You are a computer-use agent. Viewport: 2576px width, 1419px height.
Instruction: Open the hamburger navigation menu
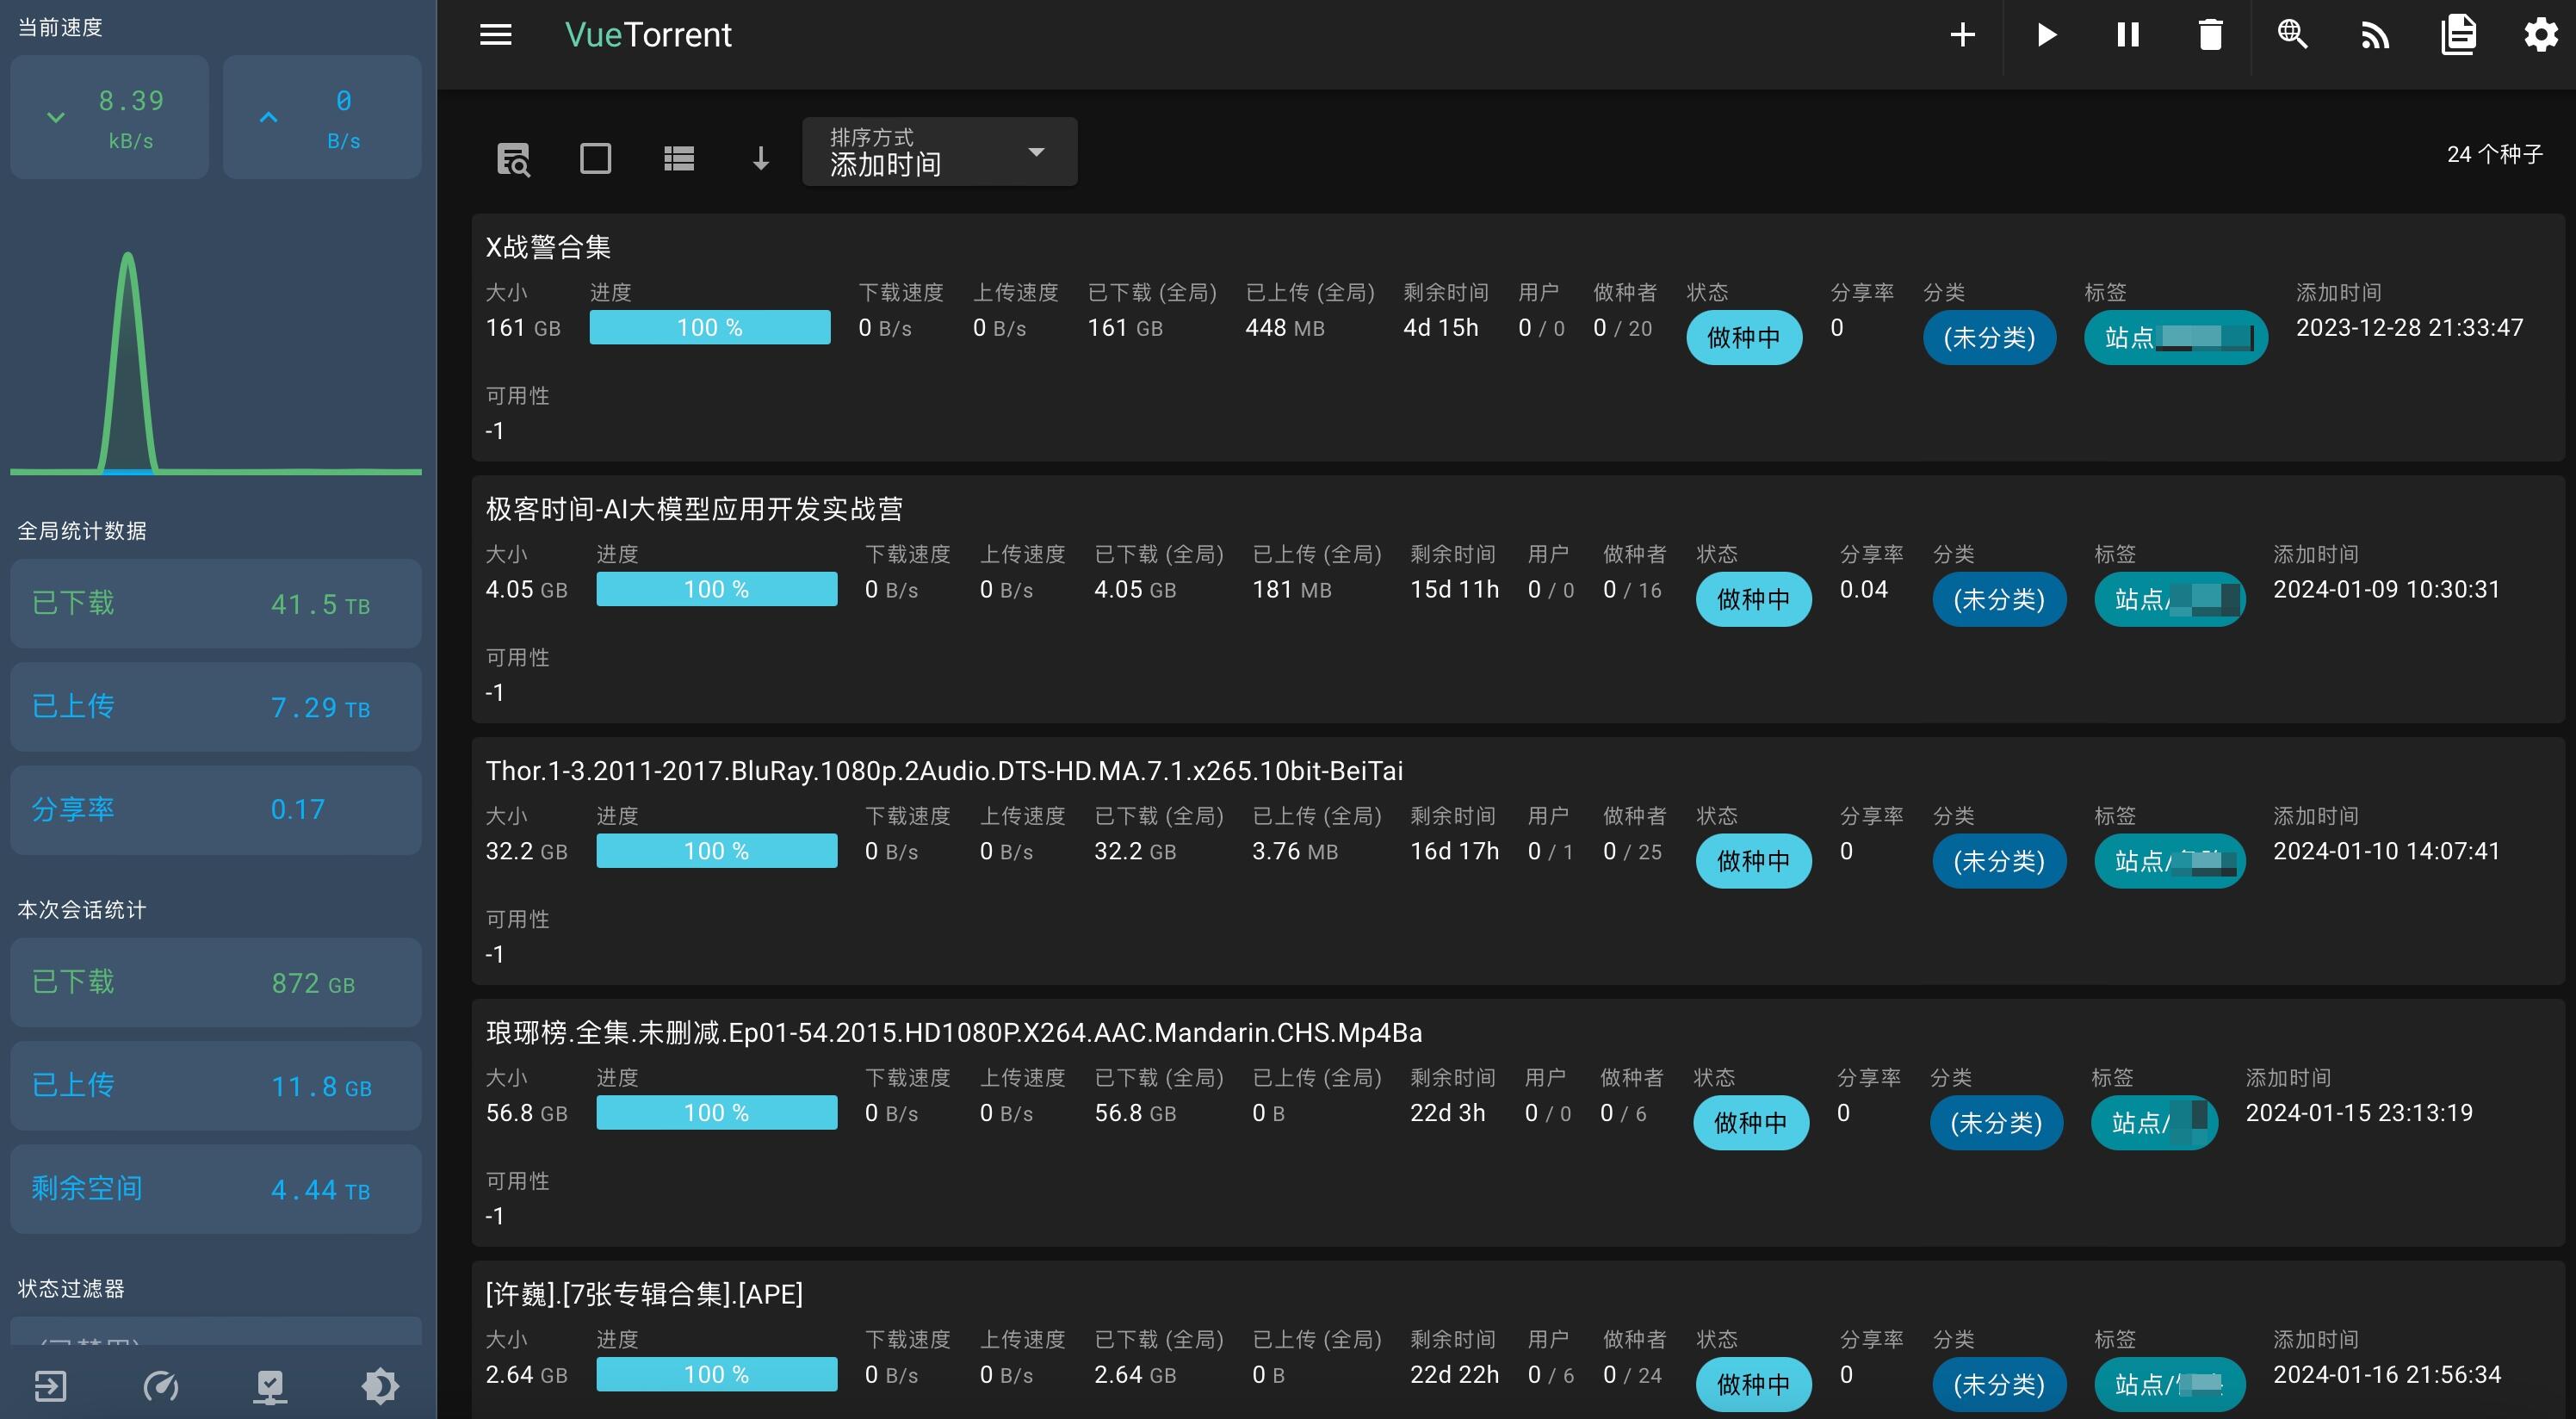496,35
